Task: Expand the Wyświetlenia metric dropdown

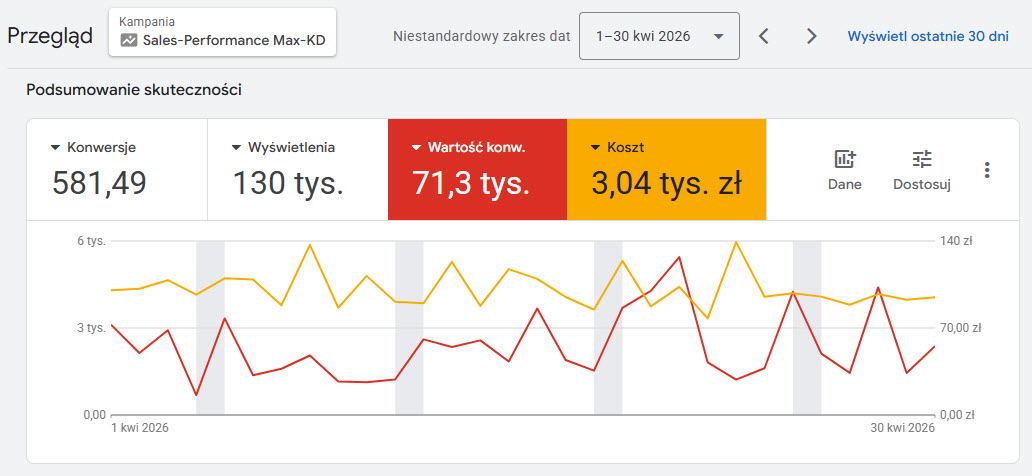Action: click(x=236, y=148)
